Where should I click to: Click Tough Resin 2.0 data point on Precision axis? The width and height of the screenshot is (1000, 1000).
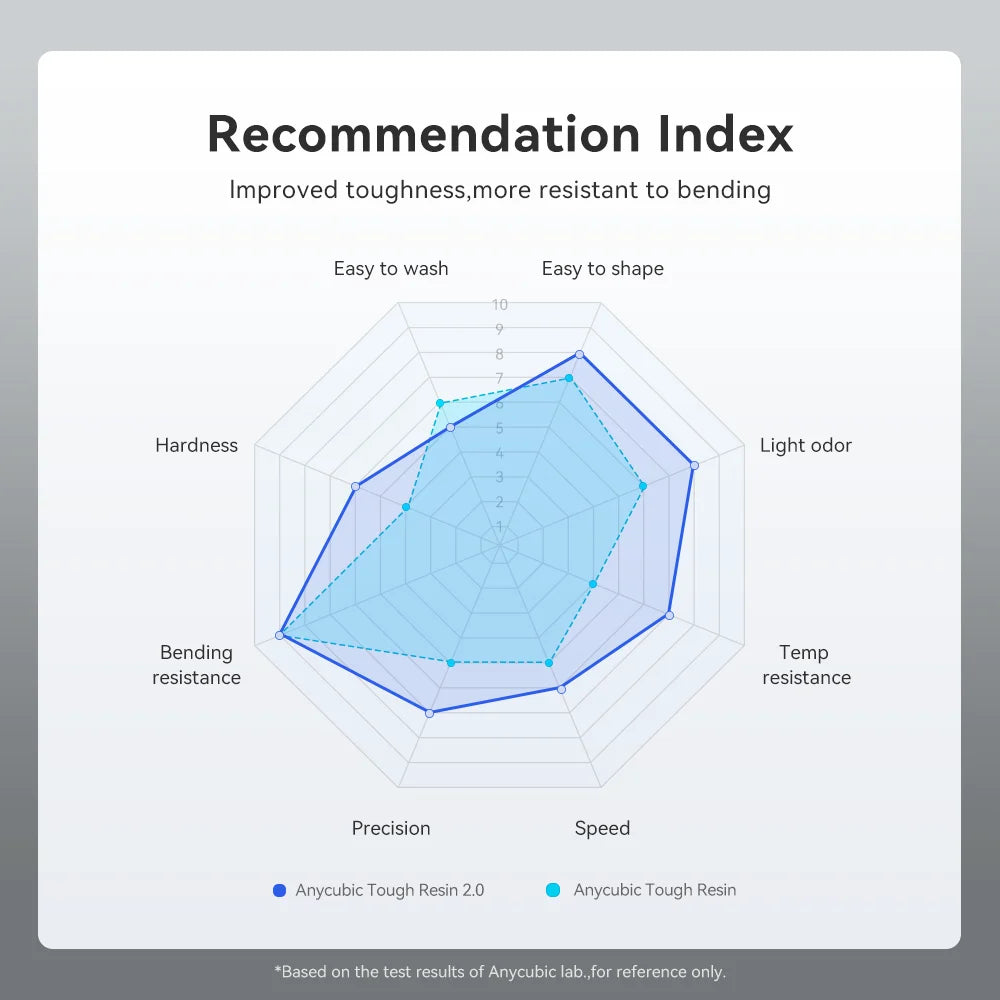point(430,713)
